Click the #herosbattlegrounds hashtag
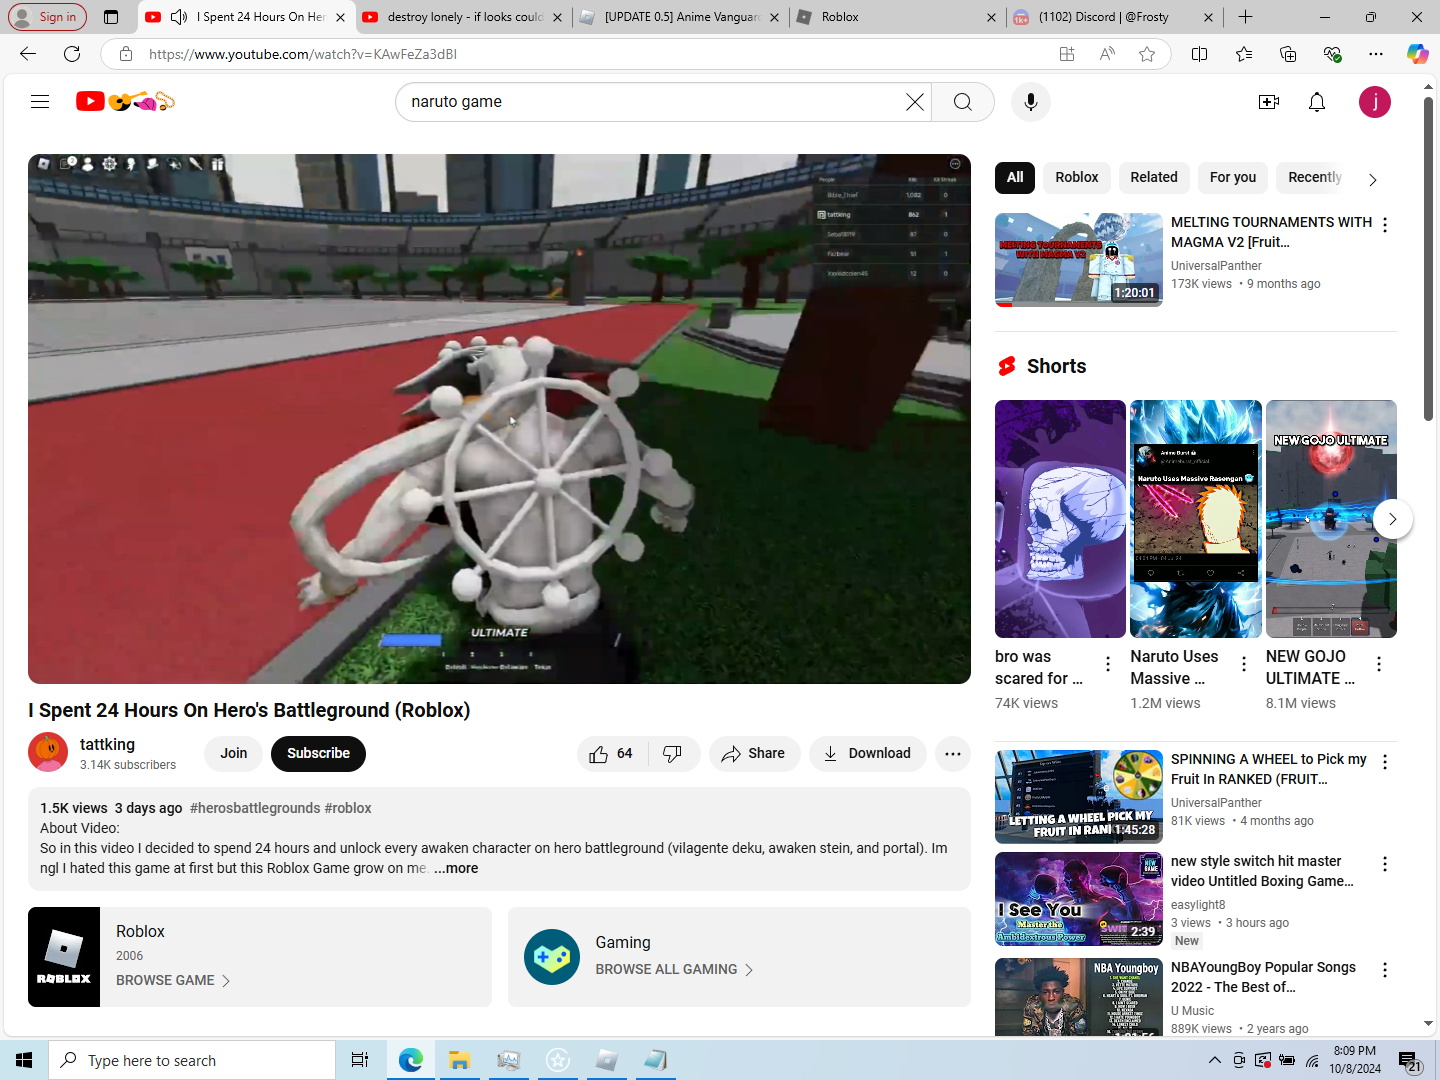 click(x=255, y=808)
